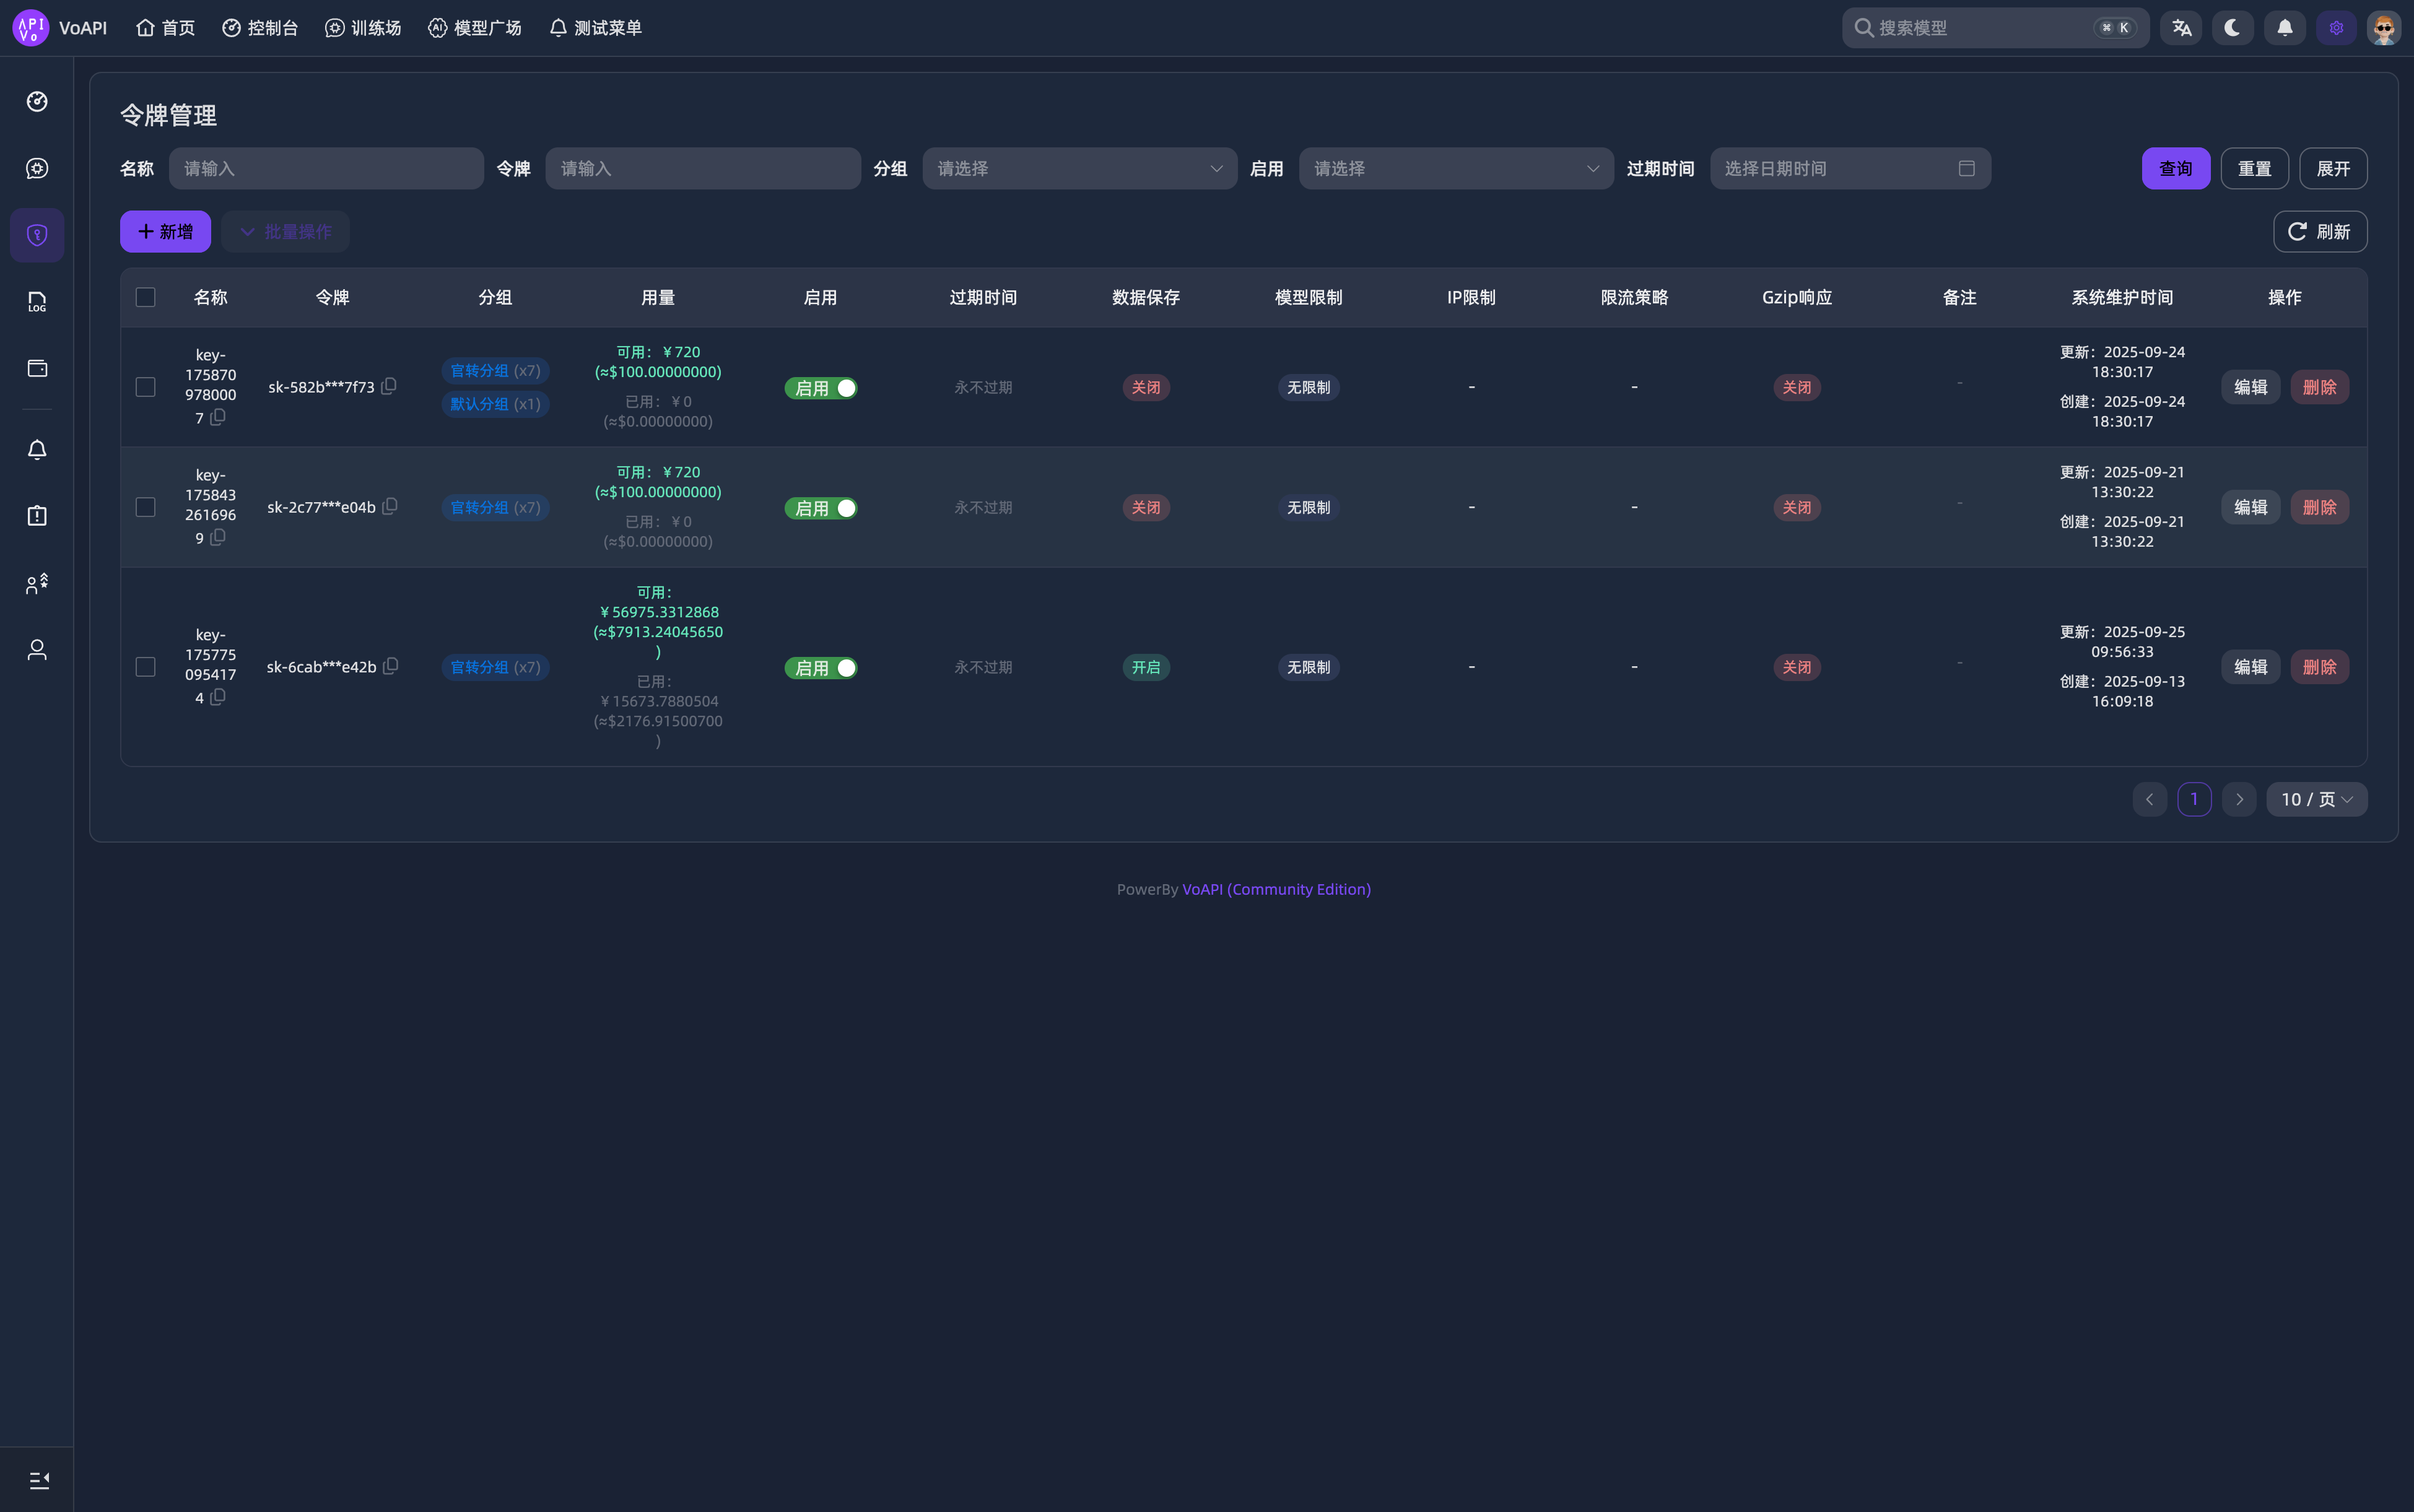Check the select-all header checkbox
Image resolution: width=2414 pixels, height=1512 pixels.
pyautogui.click(x=146, y=297)
